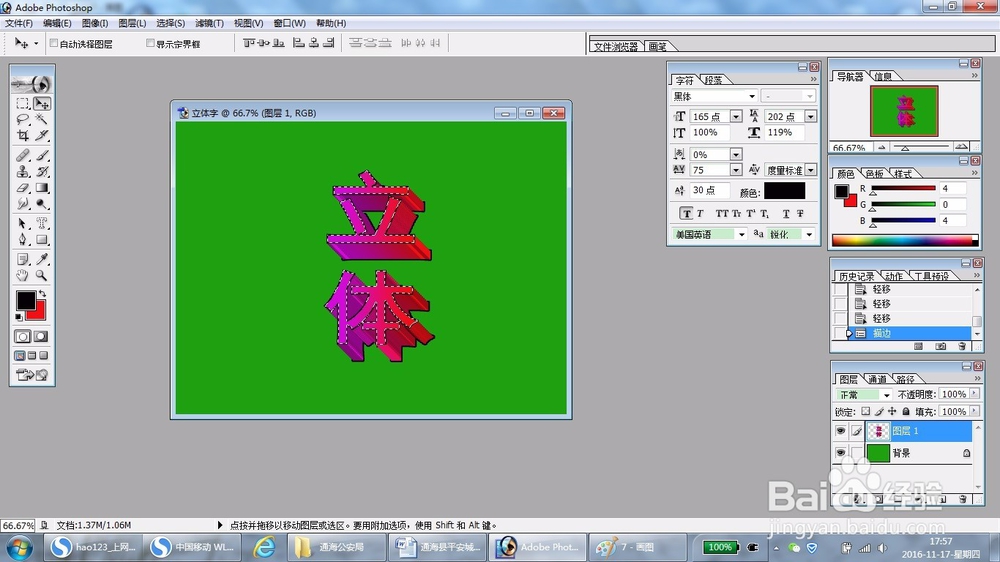Enable the show bounding box checkbox
Screen dimensions: 1000x562
click(x=151, y=43)
